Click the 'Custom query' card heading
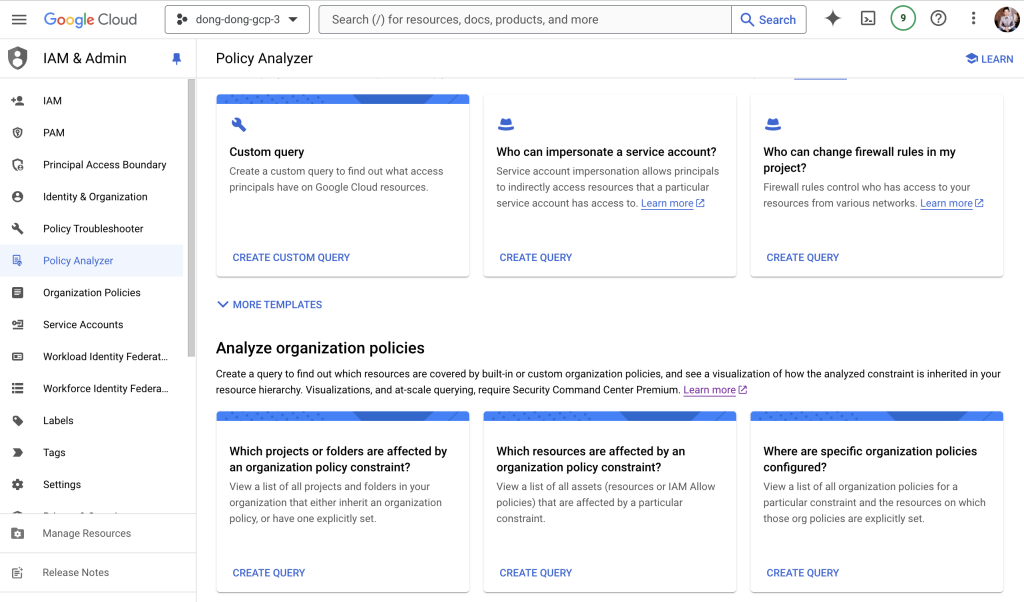 [266, 151]
